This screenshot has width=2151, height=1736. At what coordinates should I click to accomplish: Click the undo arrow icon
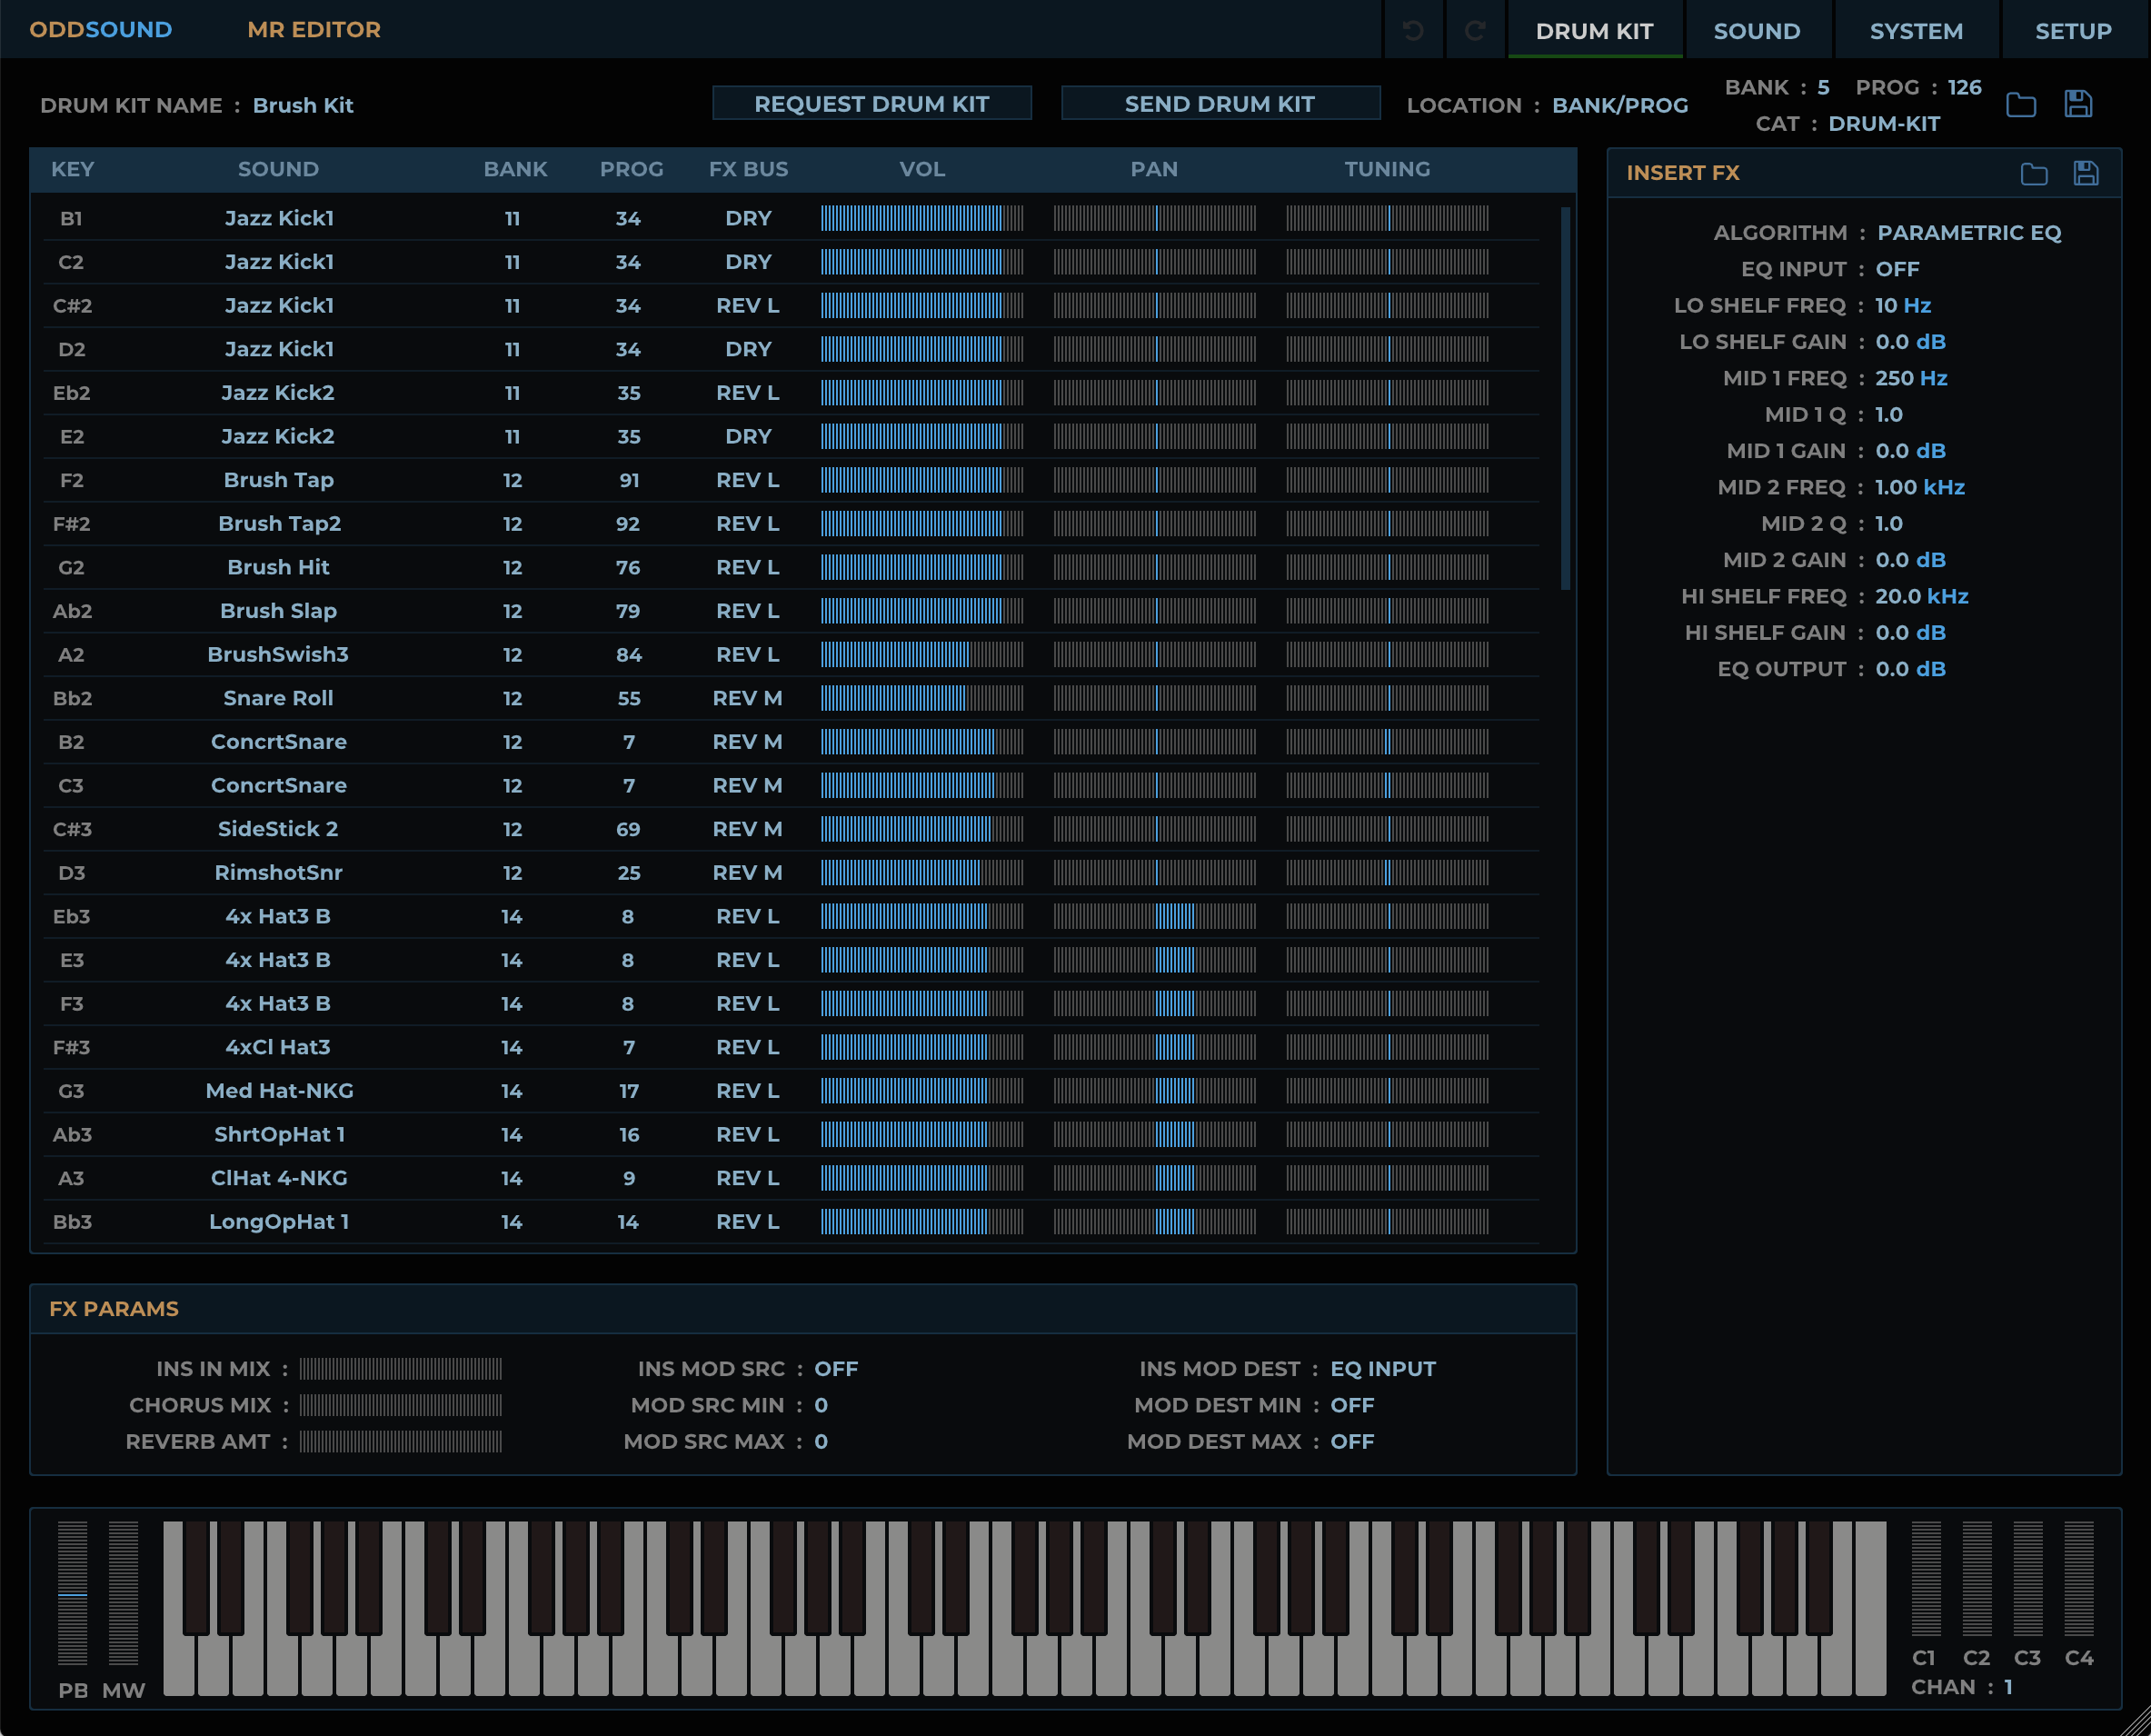click(1412, 30)
